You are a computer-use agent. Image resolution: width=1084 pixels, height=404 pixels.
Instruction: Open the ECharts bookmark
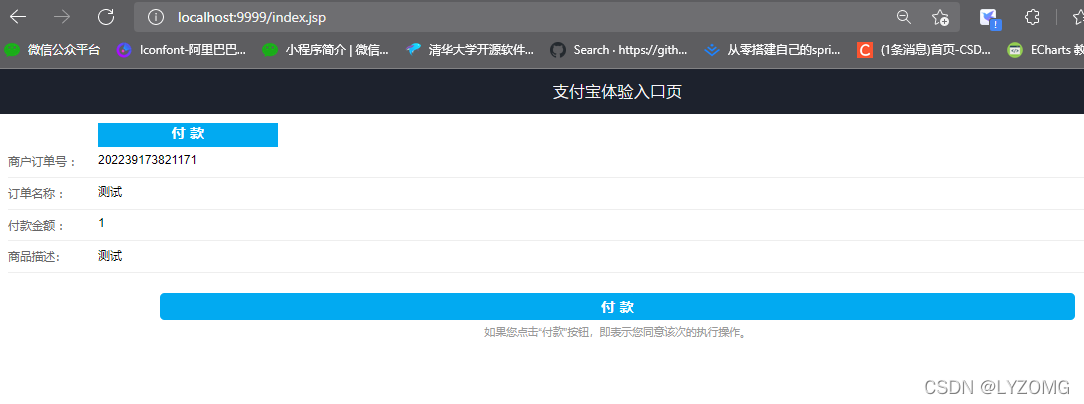(x=1045, y=50)
